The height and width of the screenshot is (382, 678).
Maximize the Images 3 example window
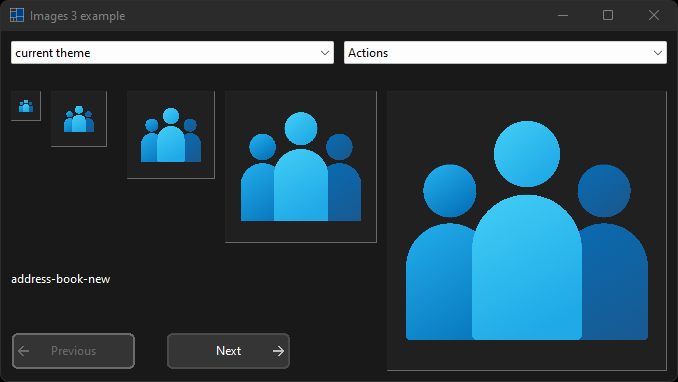[608, 16]
